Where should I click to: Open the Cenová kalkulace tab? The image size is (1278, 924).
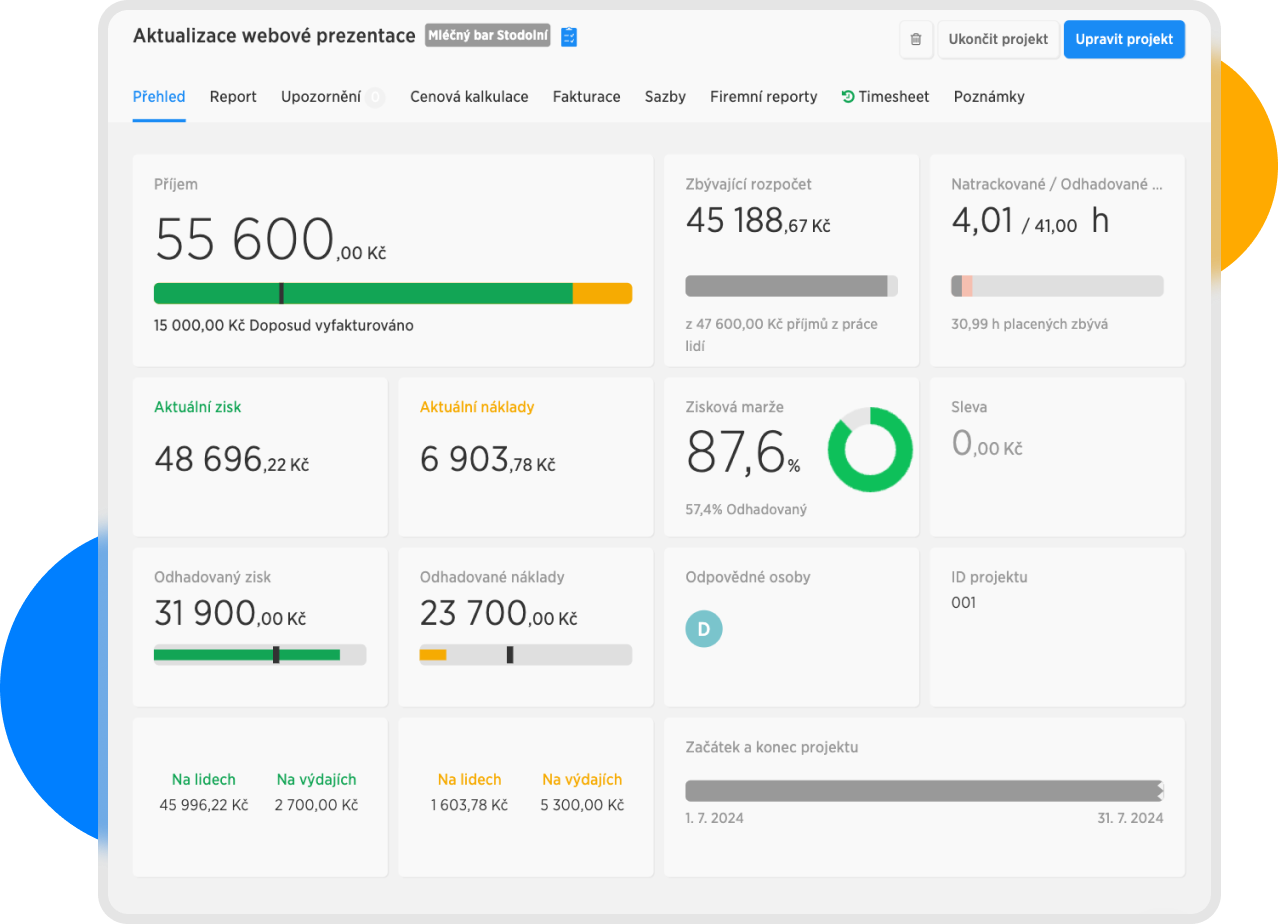pos(469,97)
